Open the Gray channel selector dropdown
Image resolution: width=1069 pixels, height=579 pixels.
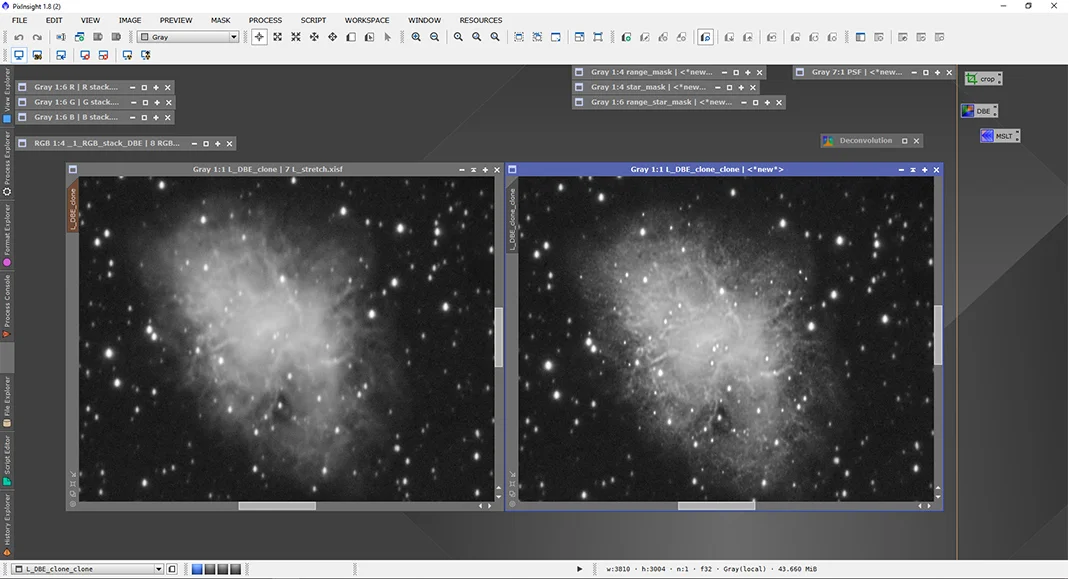click(232, 36)
